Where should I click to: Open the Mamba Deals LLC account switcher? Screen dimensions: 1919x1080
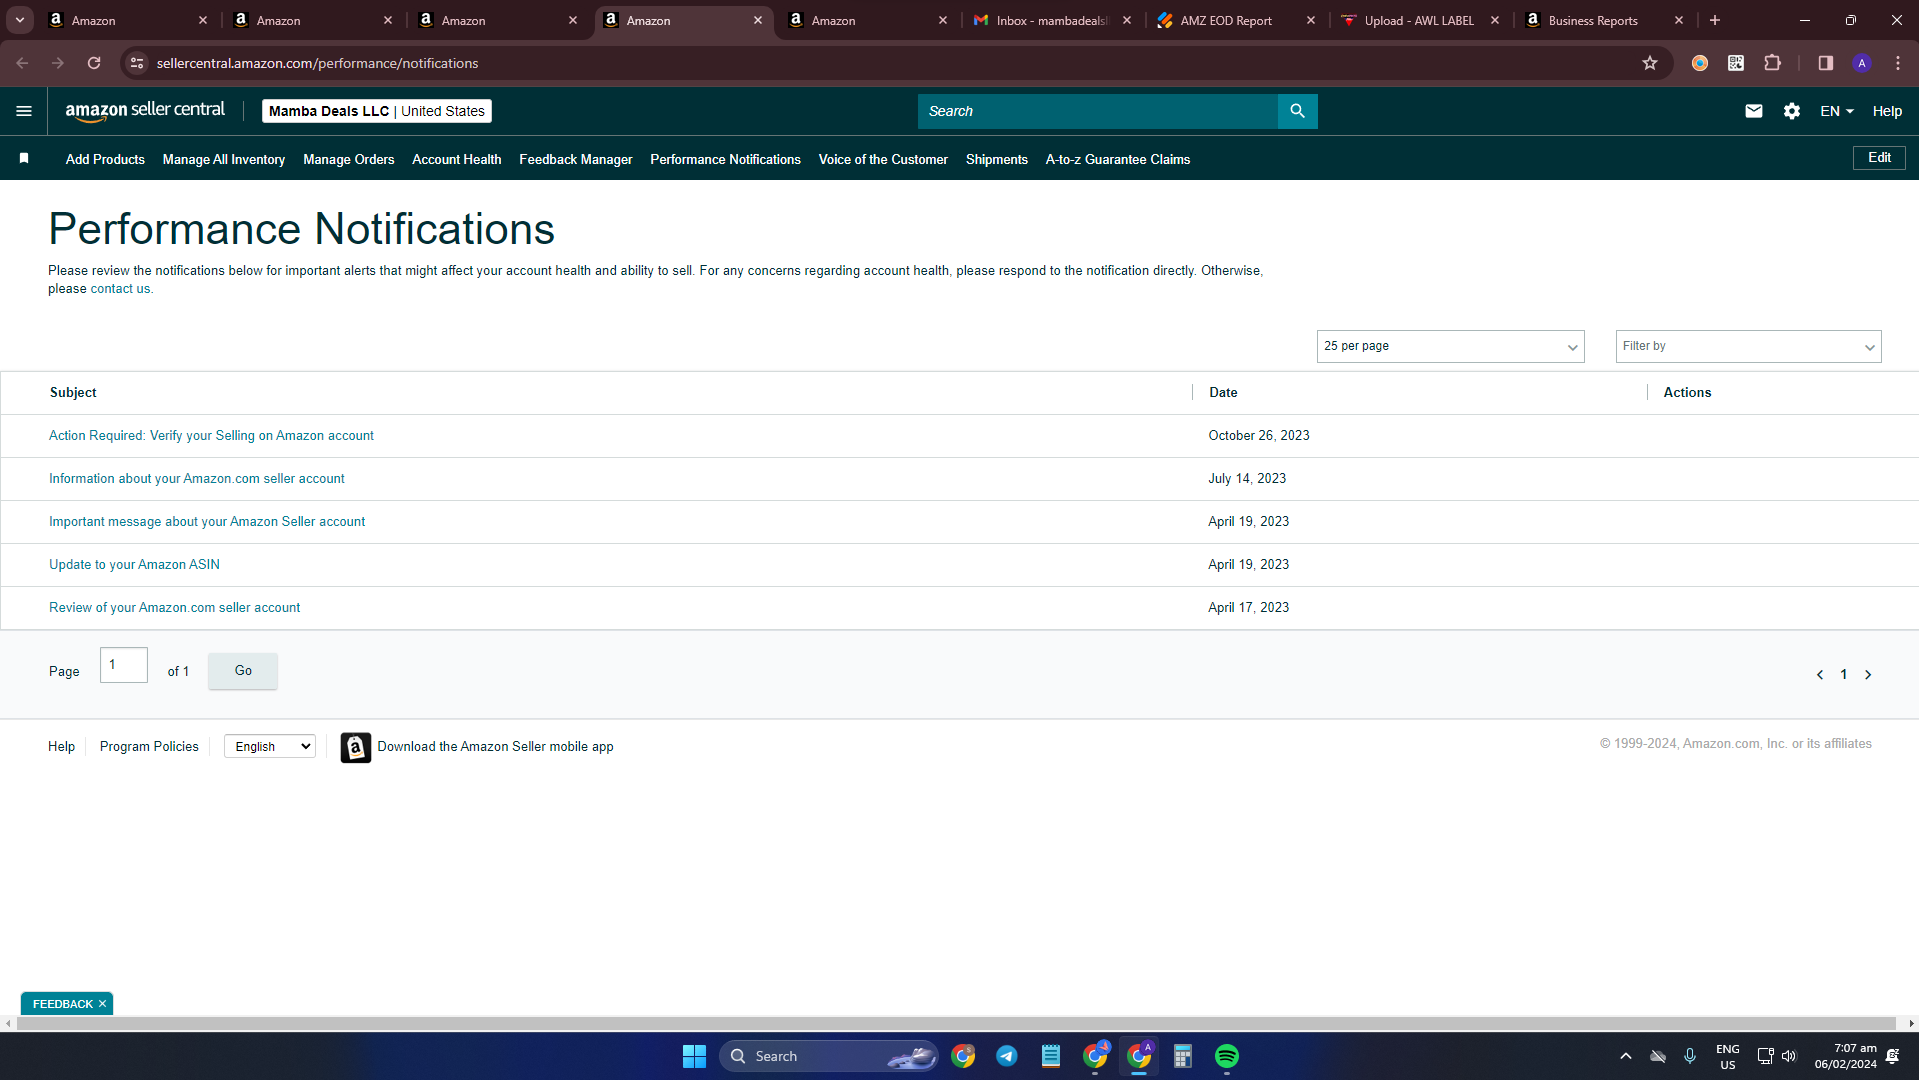coord(377,111)
